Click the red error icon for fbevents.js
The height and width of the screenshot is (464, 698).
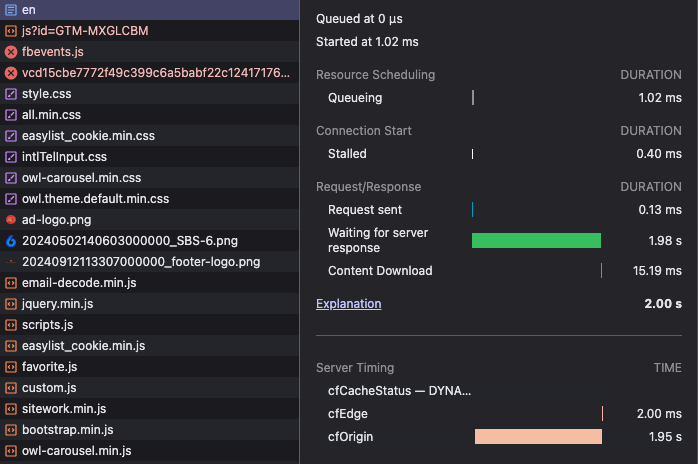[10, 52]
